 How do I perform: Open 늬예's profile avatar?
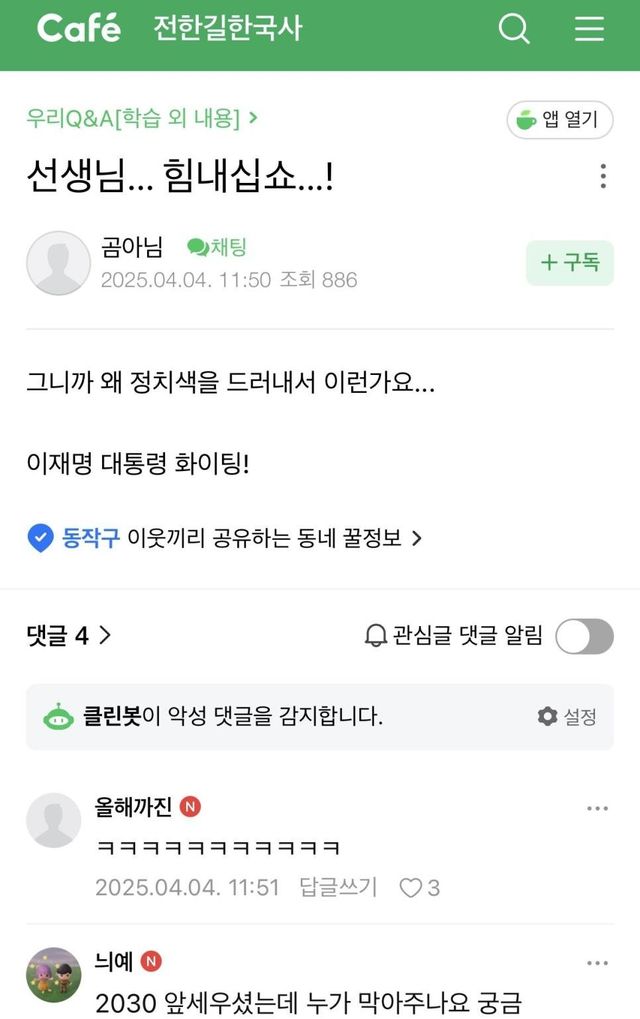point(54,974)
